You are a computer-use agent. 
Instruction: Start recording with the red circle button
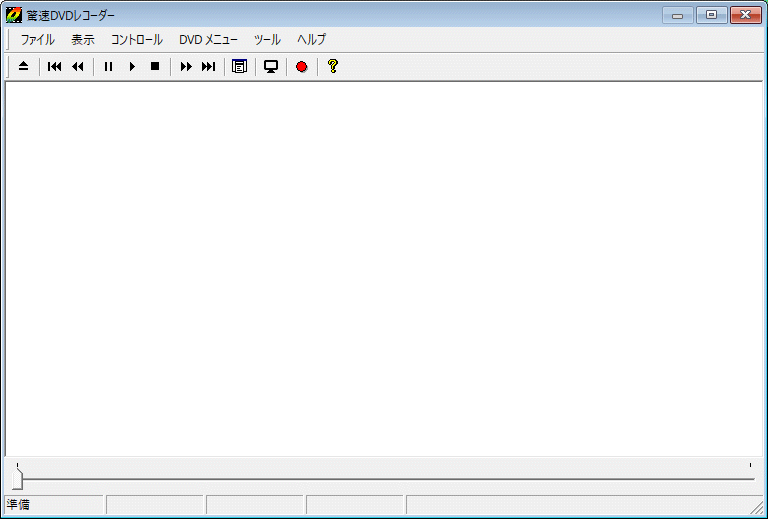click(301, 67)
